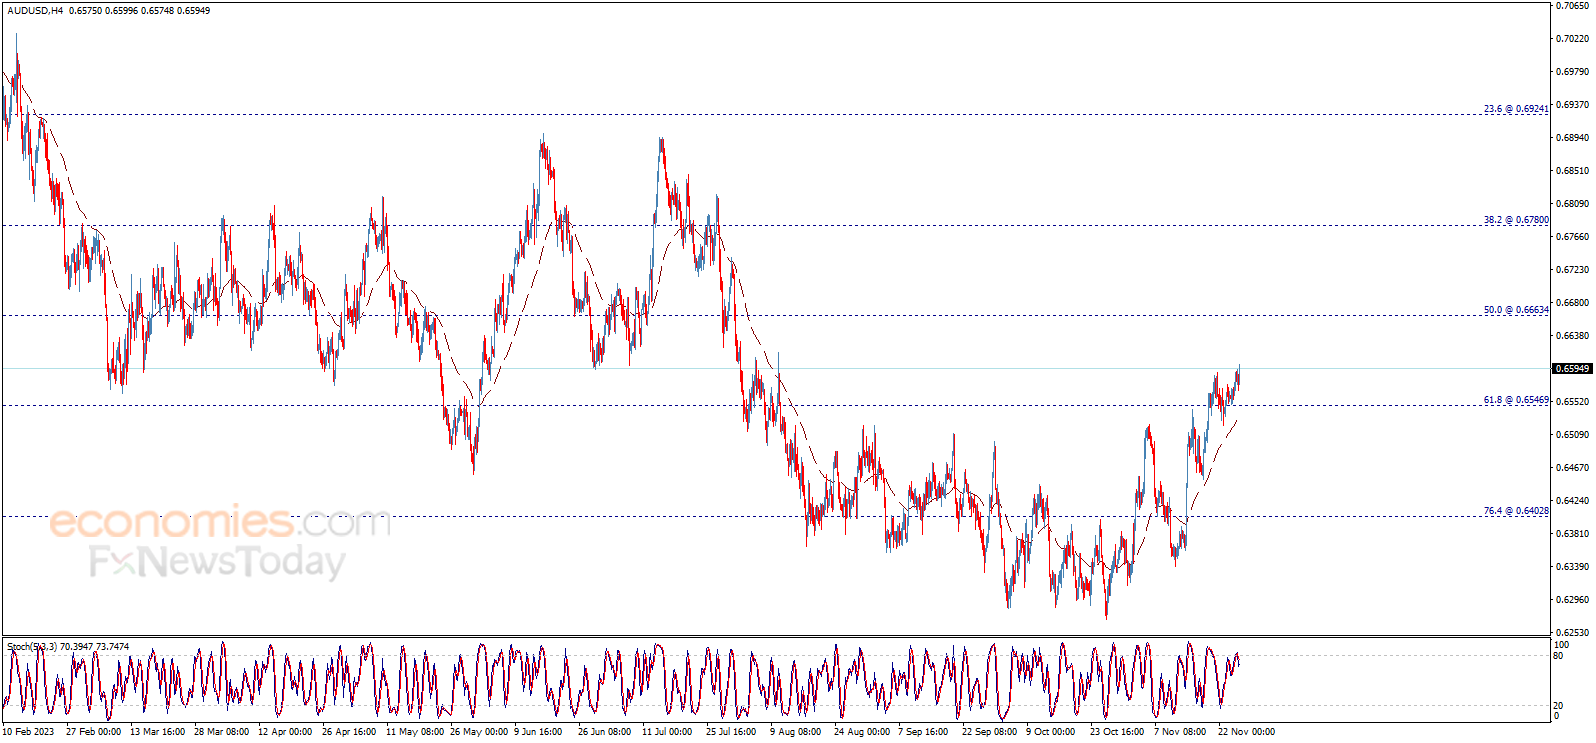This screenshot has width=1596, height=743.
Task: Click the 0.68510 price axis value
Action: 1573,171
